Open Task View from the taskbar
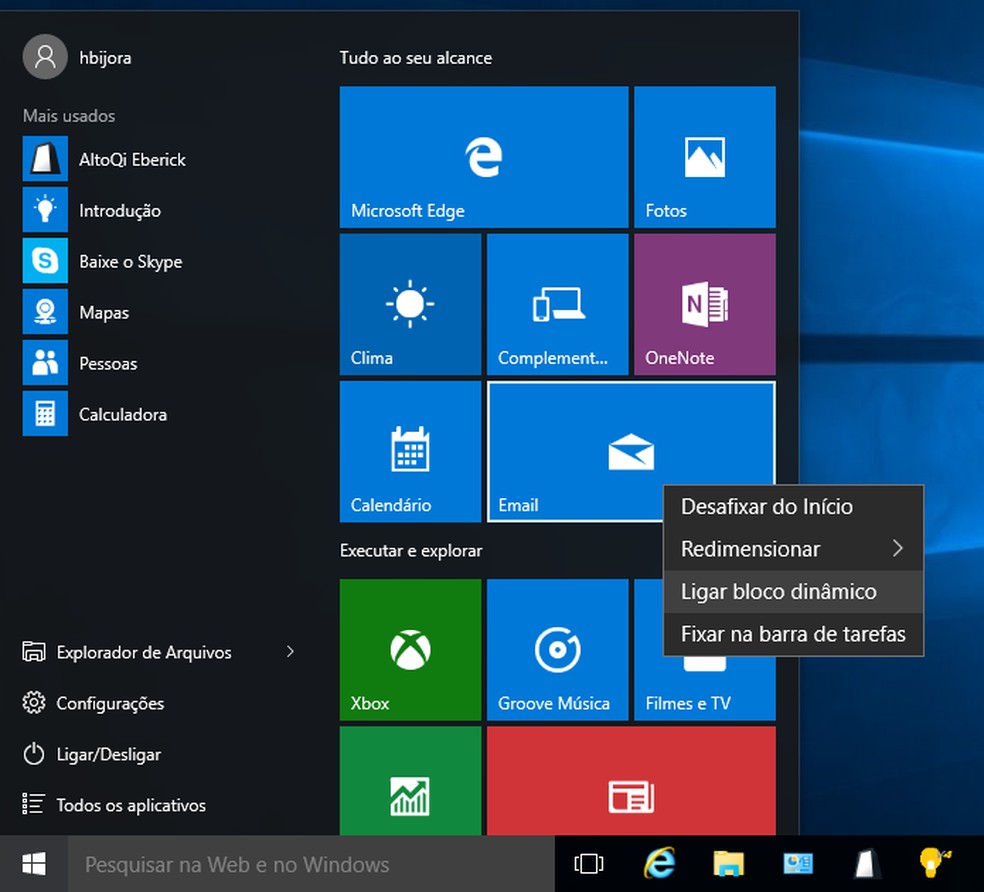The width and height of the screenshot is (984, 892). 590,864
